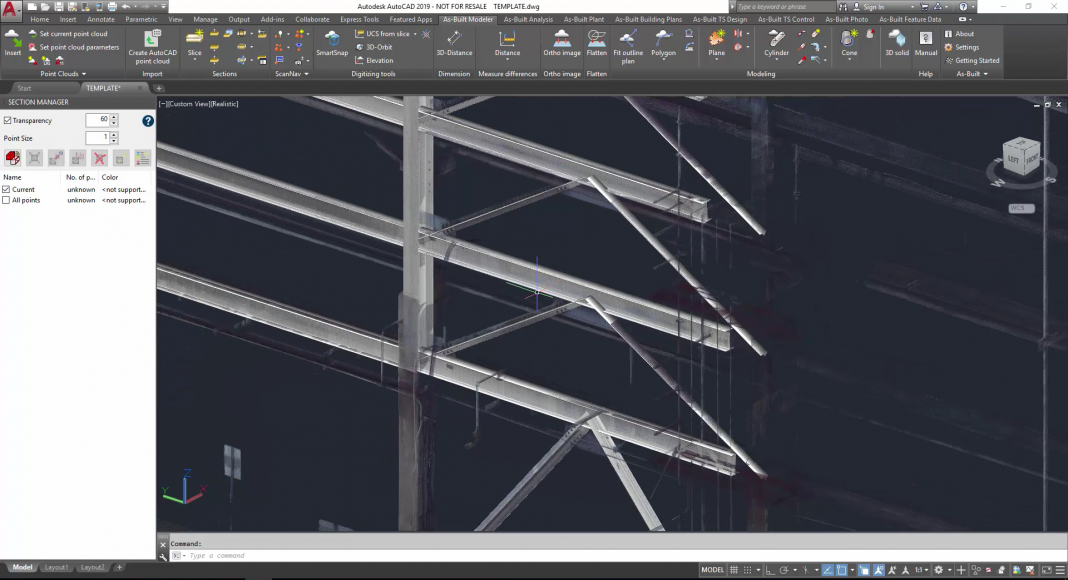
Task: Select the 3D-Distance dimension tool
Action: (454, 42)
